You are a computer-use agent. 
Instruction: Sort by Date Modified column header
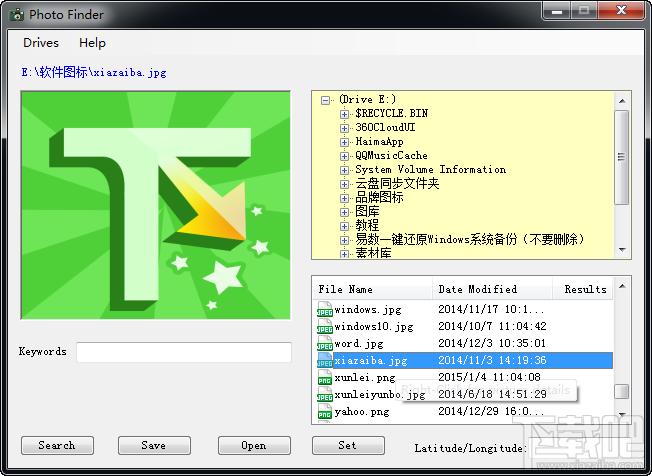point(492,289)
